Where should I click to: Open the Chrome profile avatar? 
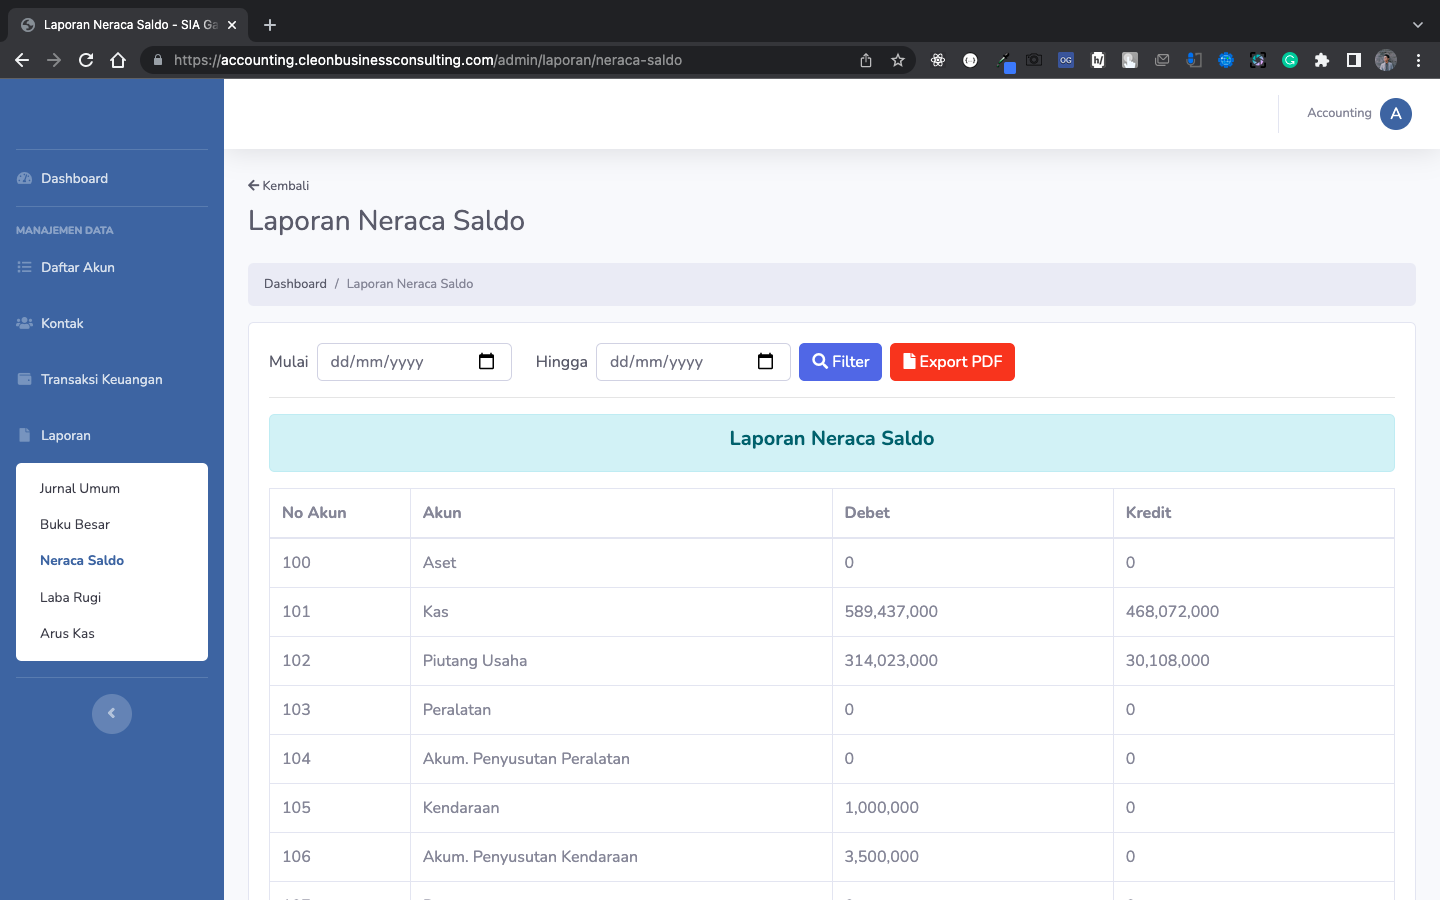(x=1386, y=60)
